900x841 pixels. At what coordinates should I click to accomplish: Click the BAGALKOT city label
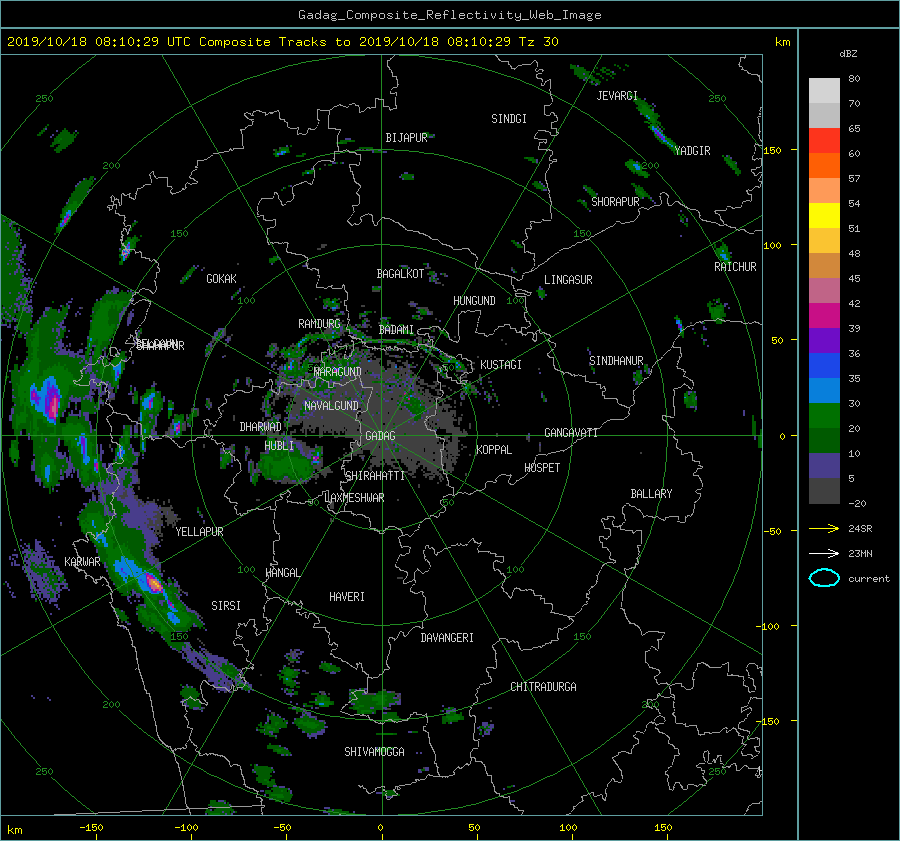click(400, 274)
